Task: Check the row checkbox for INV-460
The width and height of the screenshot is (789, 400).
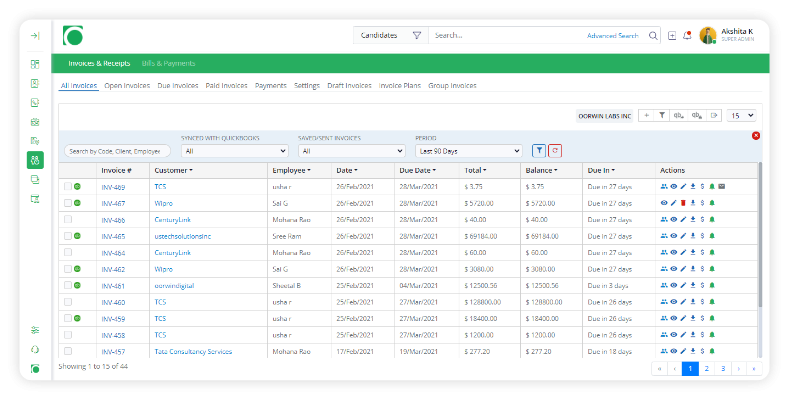Action: 68,302
